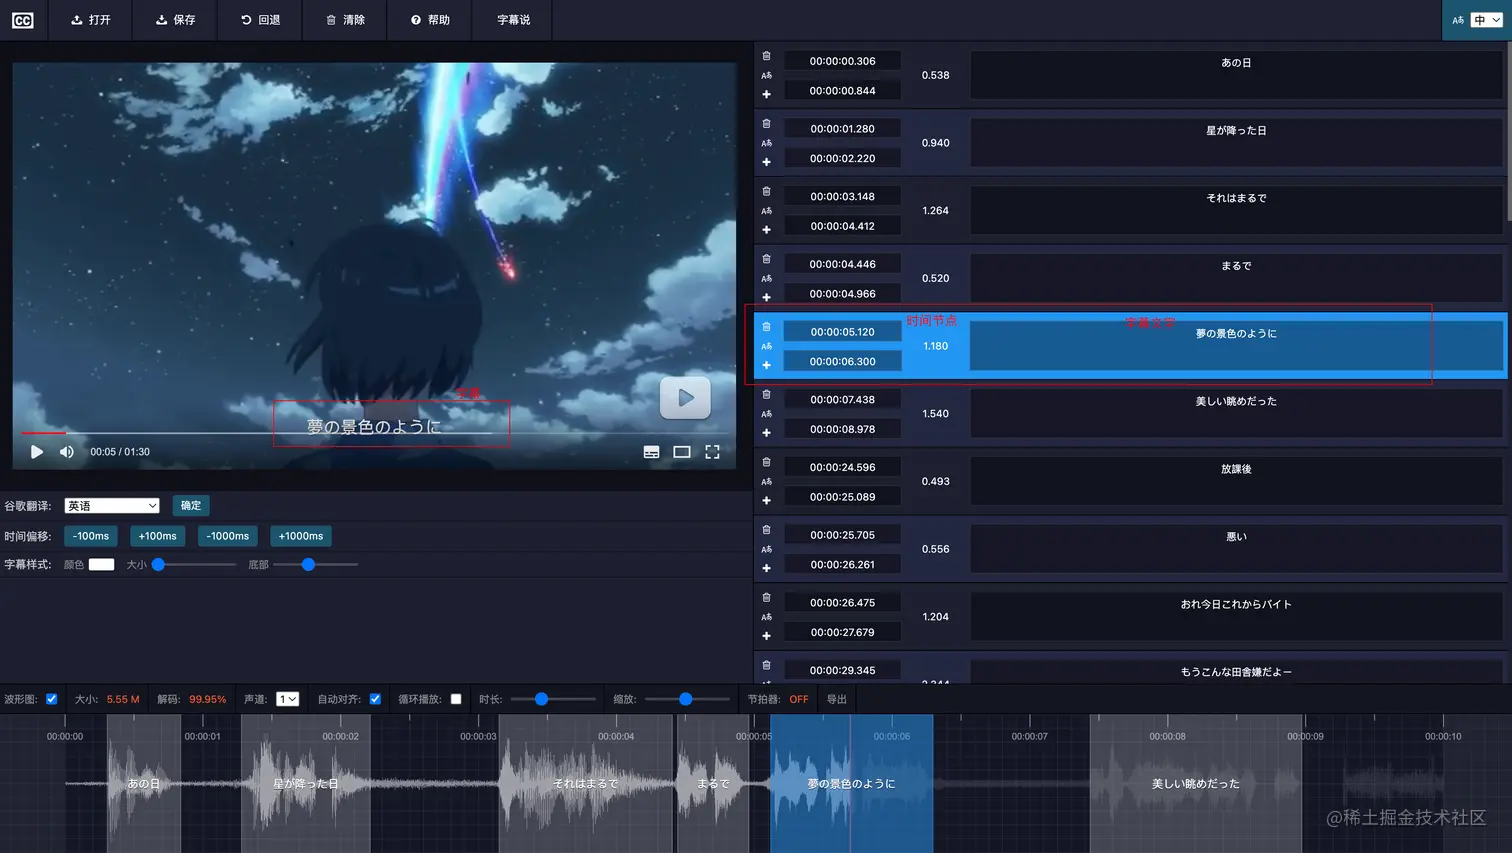Select the 美しい眺めだった block on the waveform
Image resolution: width=1512 pixels, height=853 pixels.
click(x=1196, y=784)
